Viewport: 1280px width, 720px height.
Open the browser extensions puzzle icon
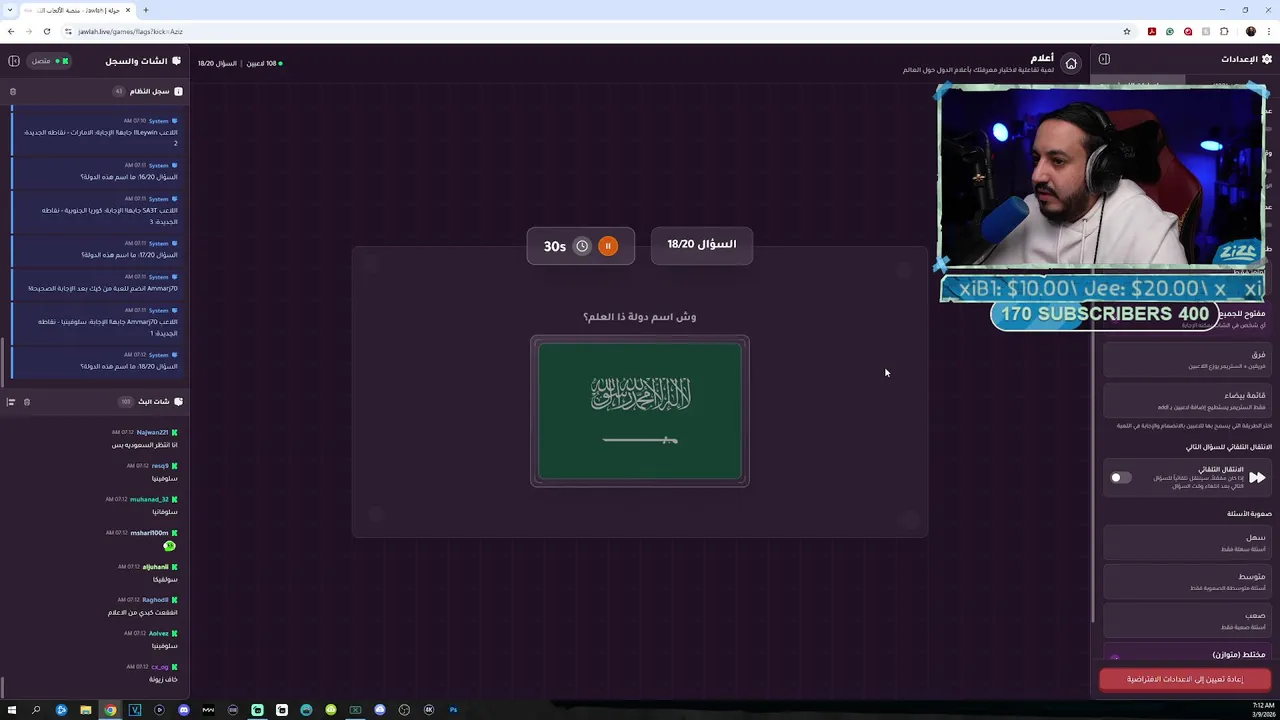tap(1224, 31)
